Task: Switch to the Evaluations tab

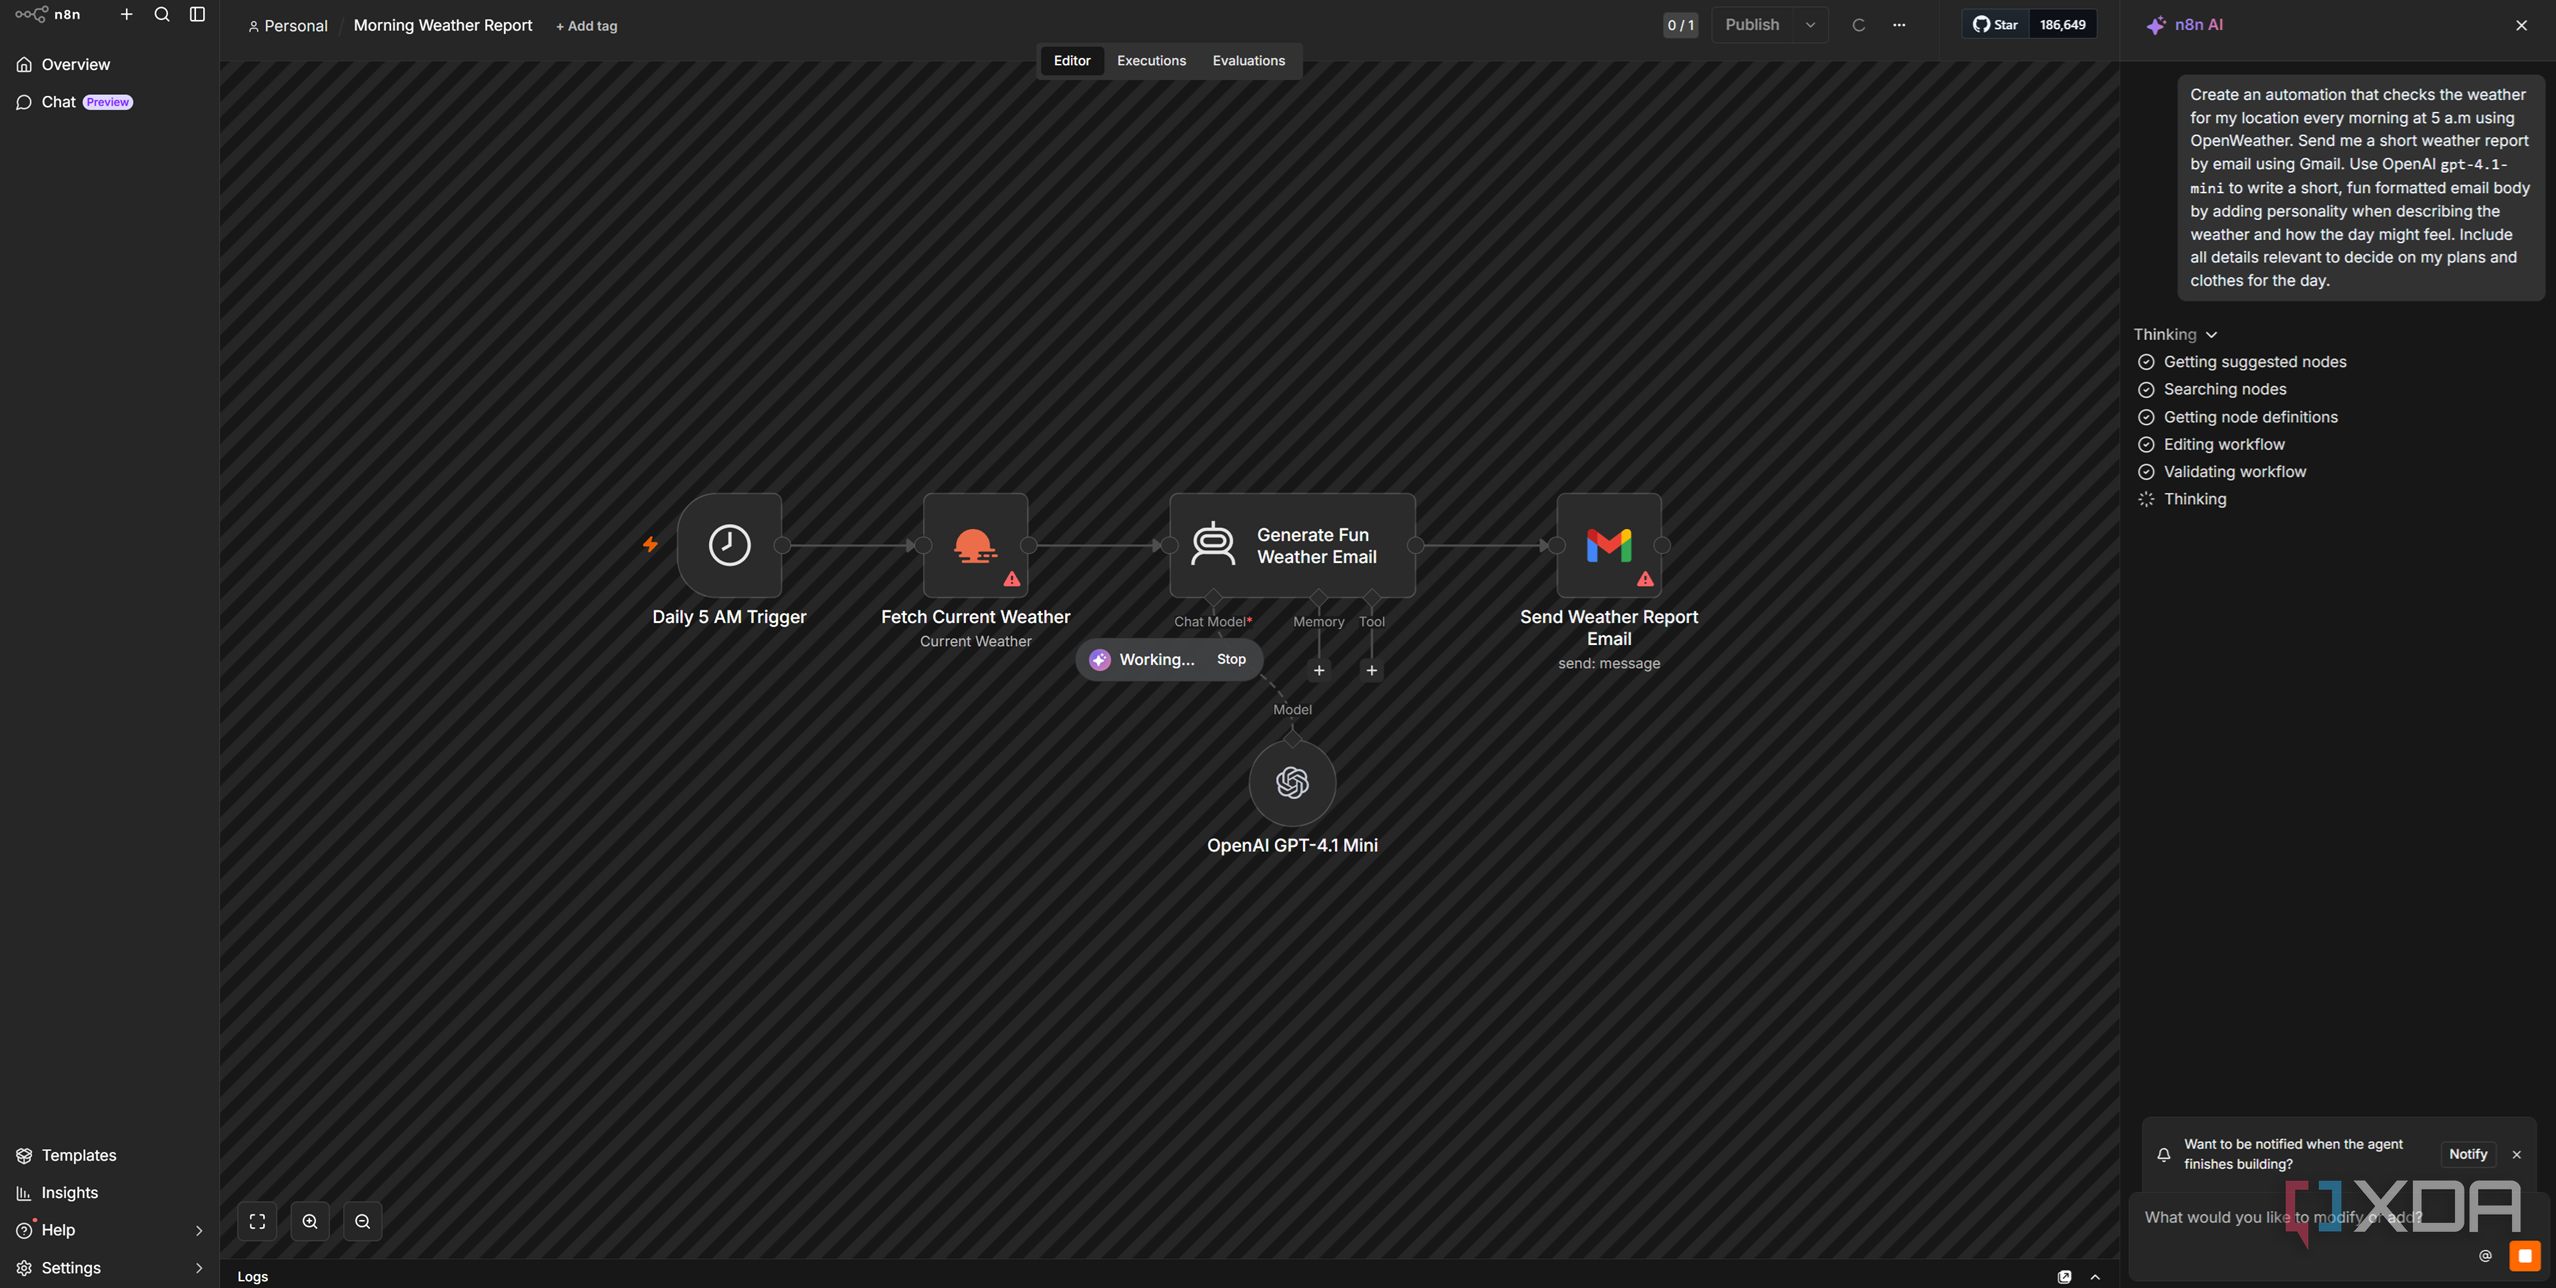Action: point(1248,60)
